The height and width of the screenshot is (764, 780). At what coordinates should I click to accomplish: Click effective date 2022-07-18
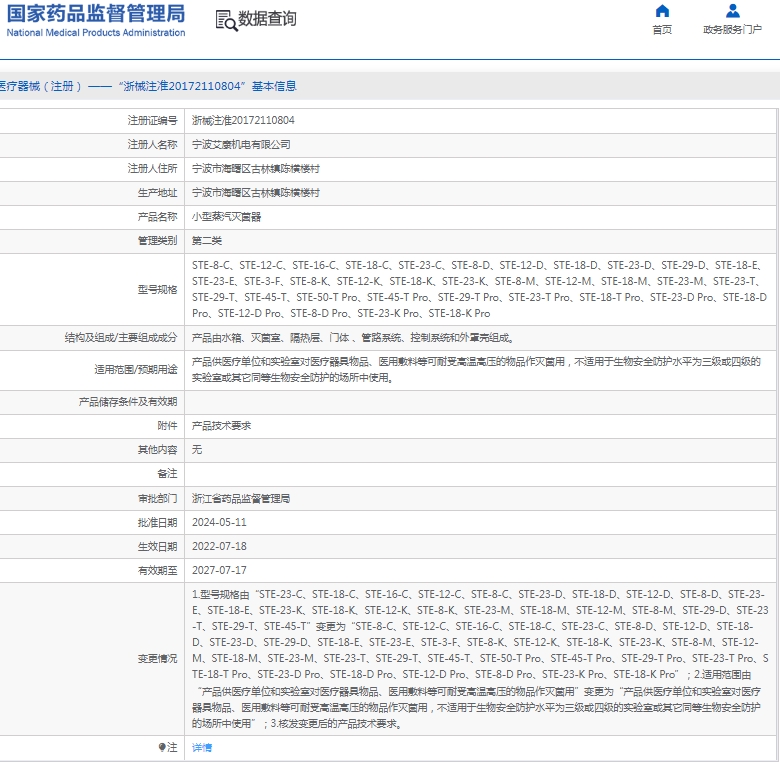point(219,546)
